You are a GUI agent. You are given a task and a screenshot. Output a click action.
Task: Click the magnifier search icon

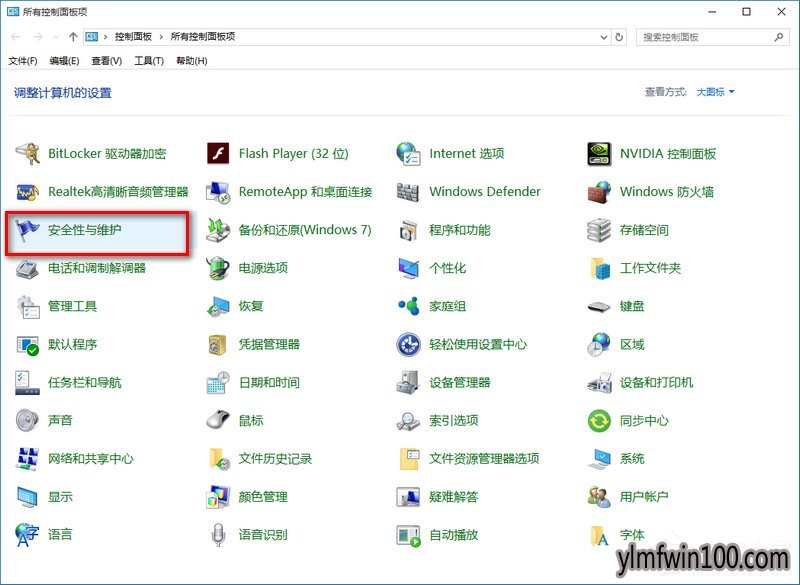pos(779,37)
